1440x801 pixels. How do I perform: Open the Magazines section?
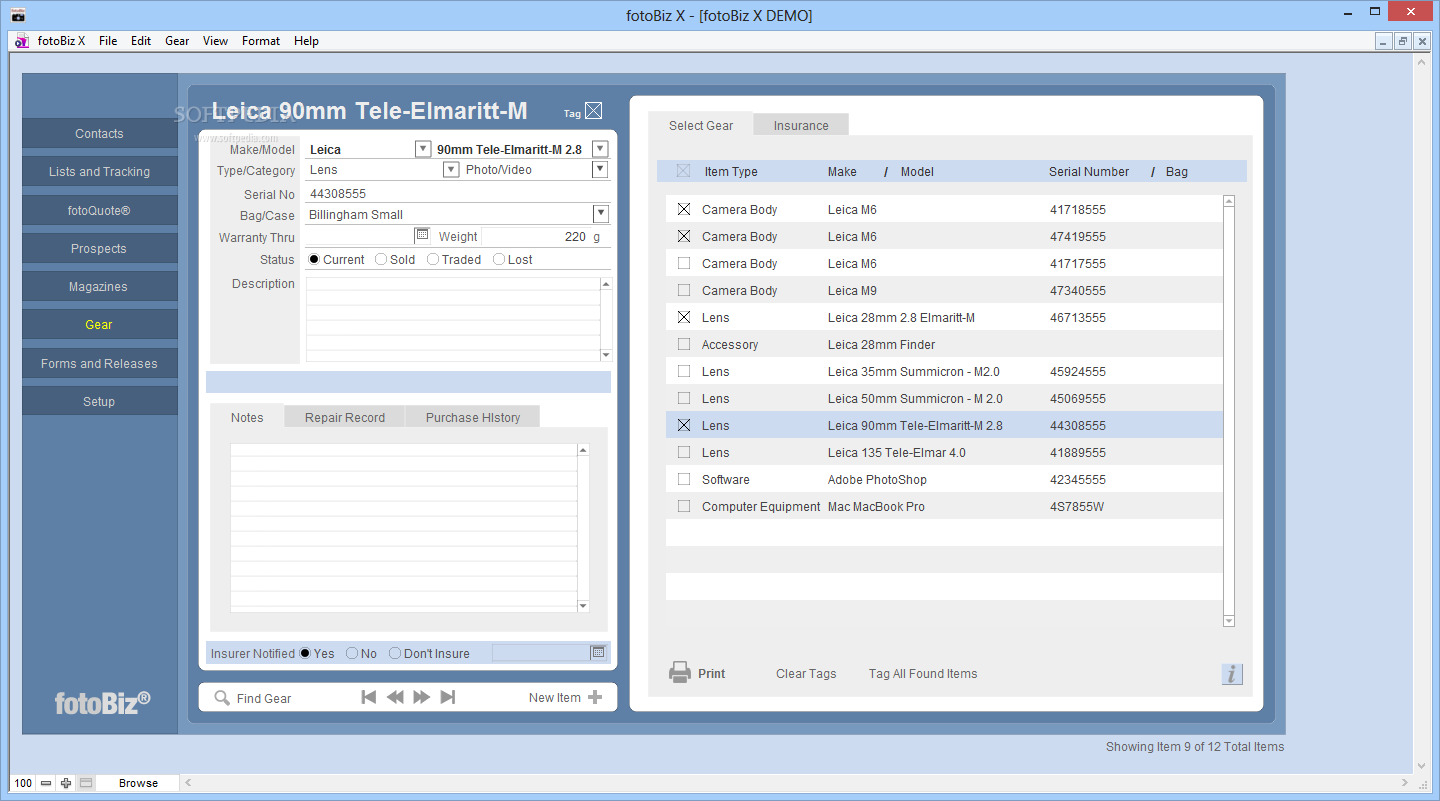click(99, 286)
